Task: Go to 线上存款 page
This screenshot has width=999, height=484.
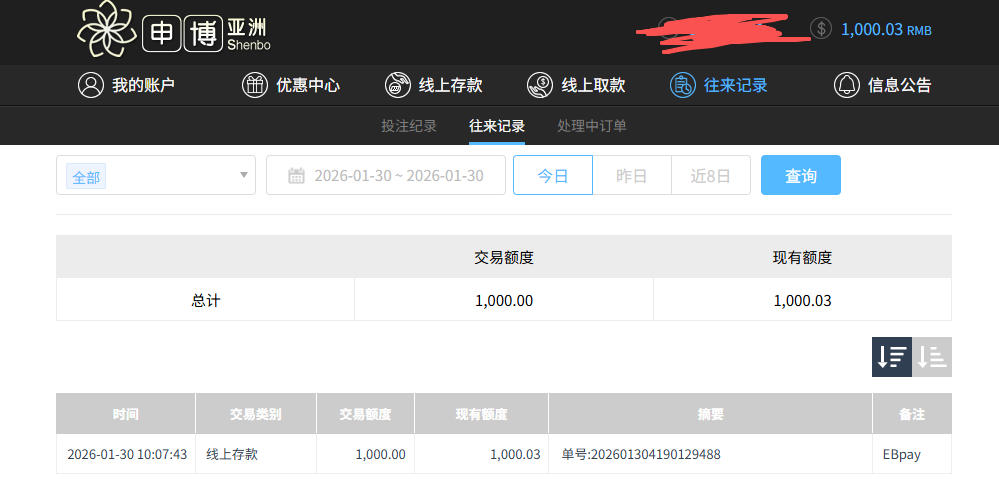Action: (x=450, y=85)
